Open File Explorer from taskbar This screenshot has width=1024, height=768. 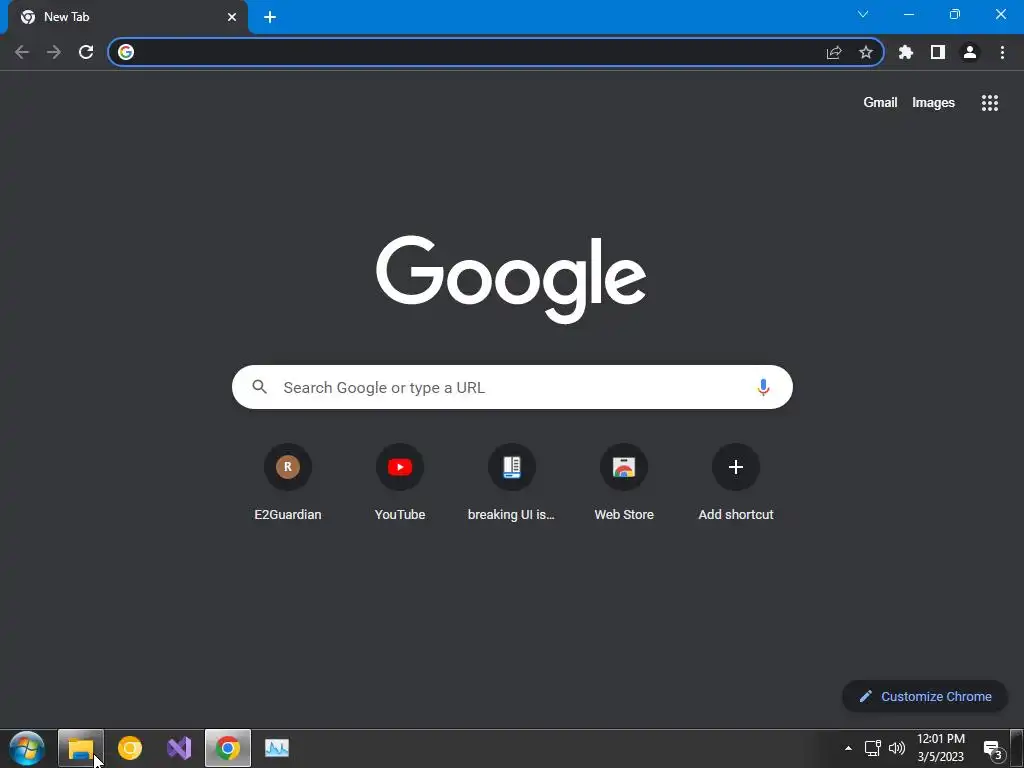[81, 748]
